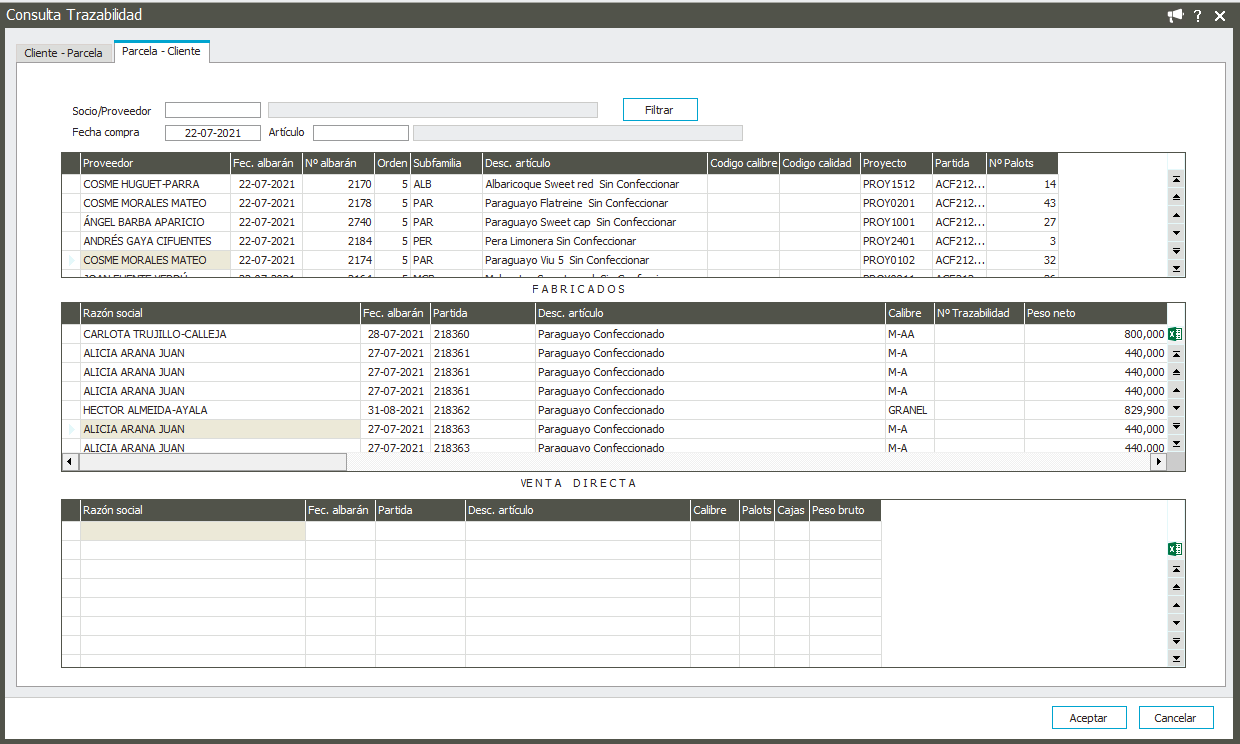Move up one row in the Venta Directa grid
1240x744 pixels.
1176,605
